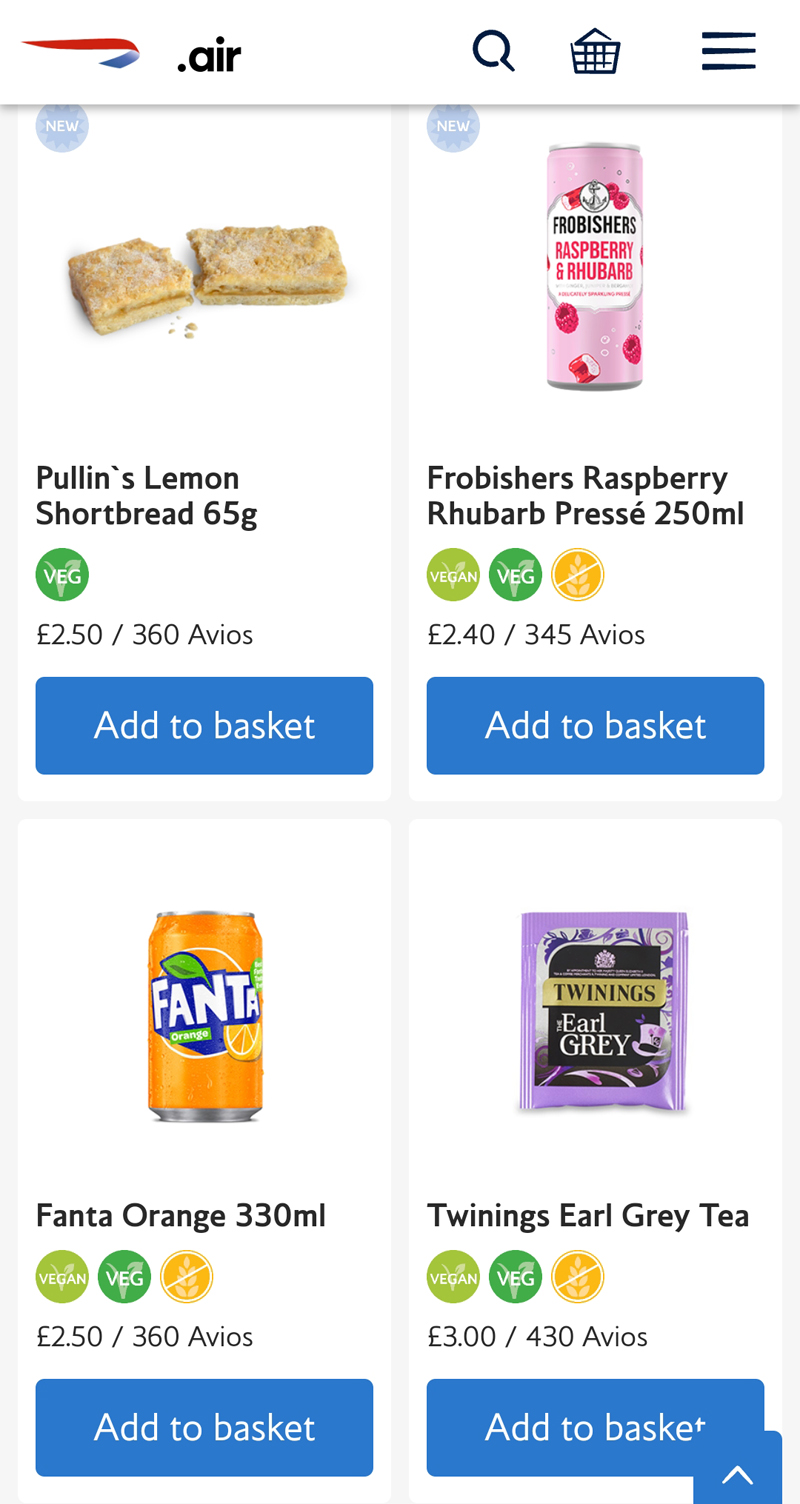Click the VEG icon under Pullin's Lemon Shortbread
Screen dimensions: 800x1504
(62, 575)
